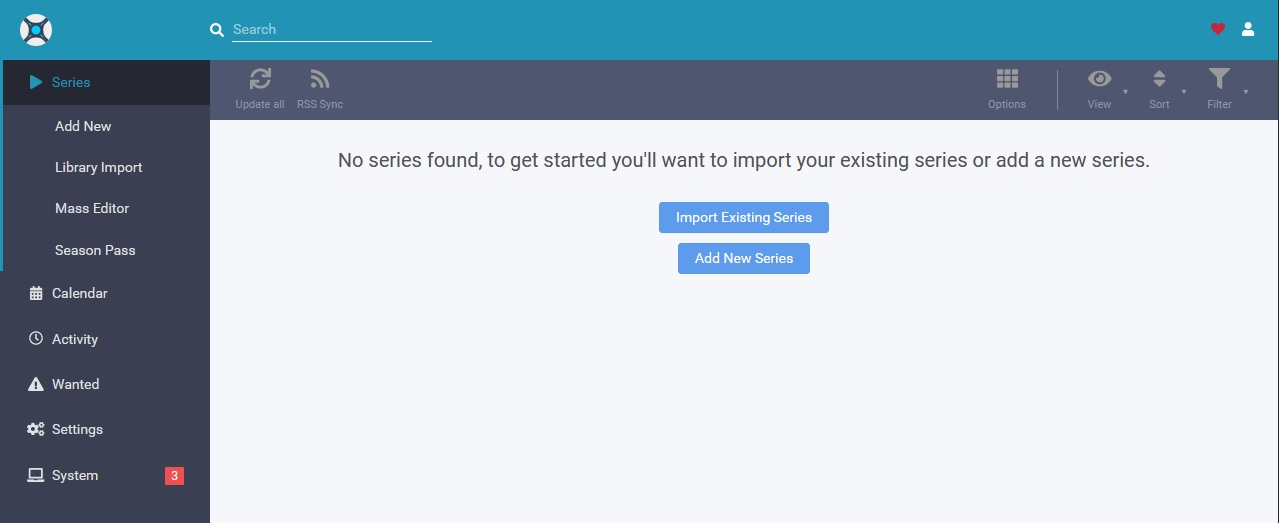Click the red heart donate icon
The height and width of the screenshot is (523, 1279).
pos(1218,29)
